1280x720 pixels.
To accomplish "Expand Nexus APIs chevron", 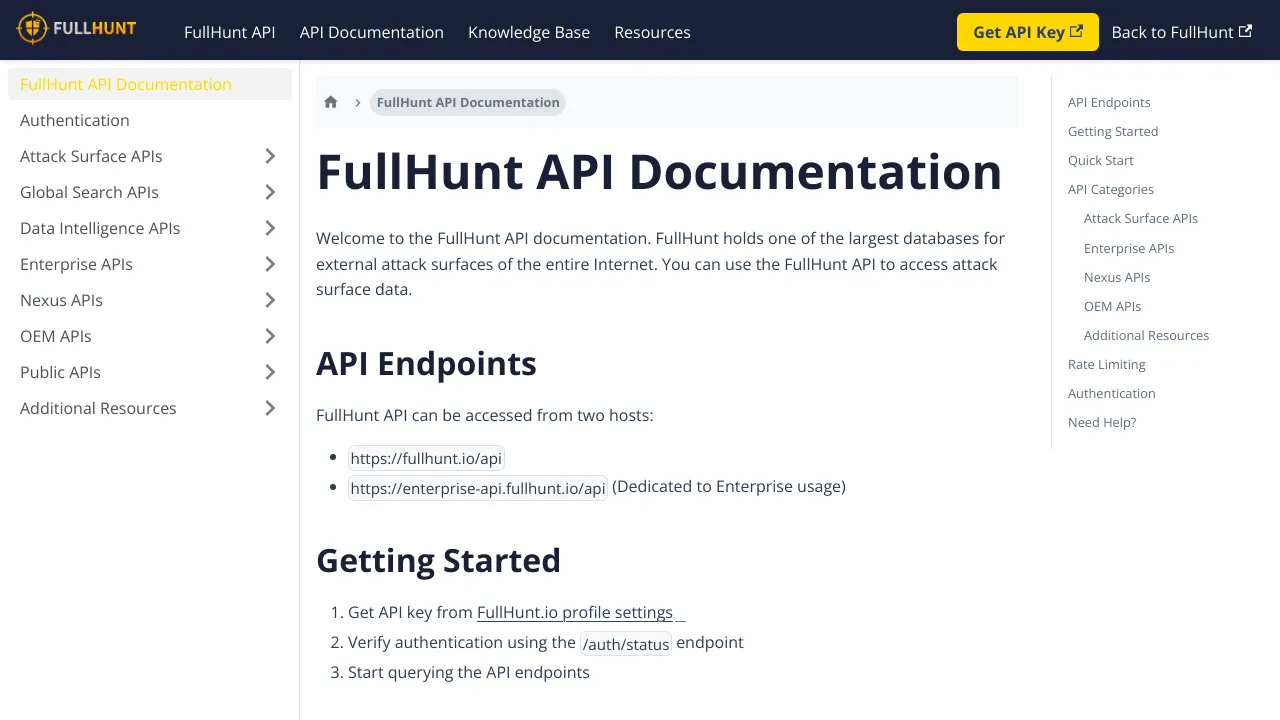I will (270, 300).
